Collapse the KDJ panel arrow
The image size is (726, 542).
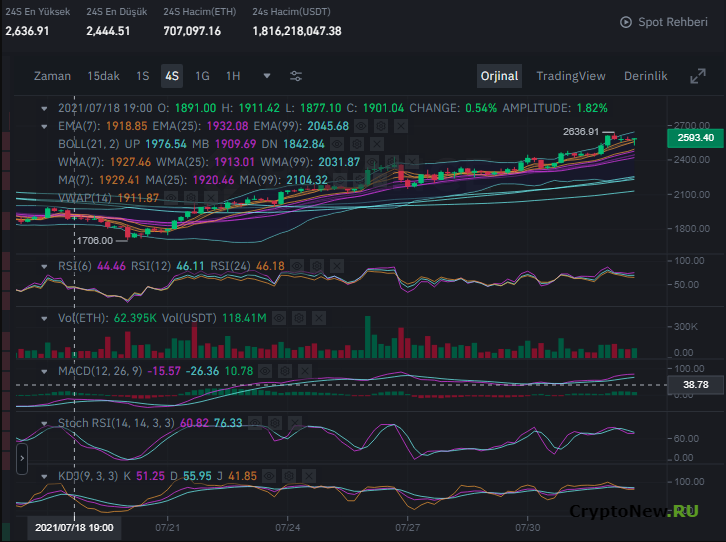coord(44,476)
